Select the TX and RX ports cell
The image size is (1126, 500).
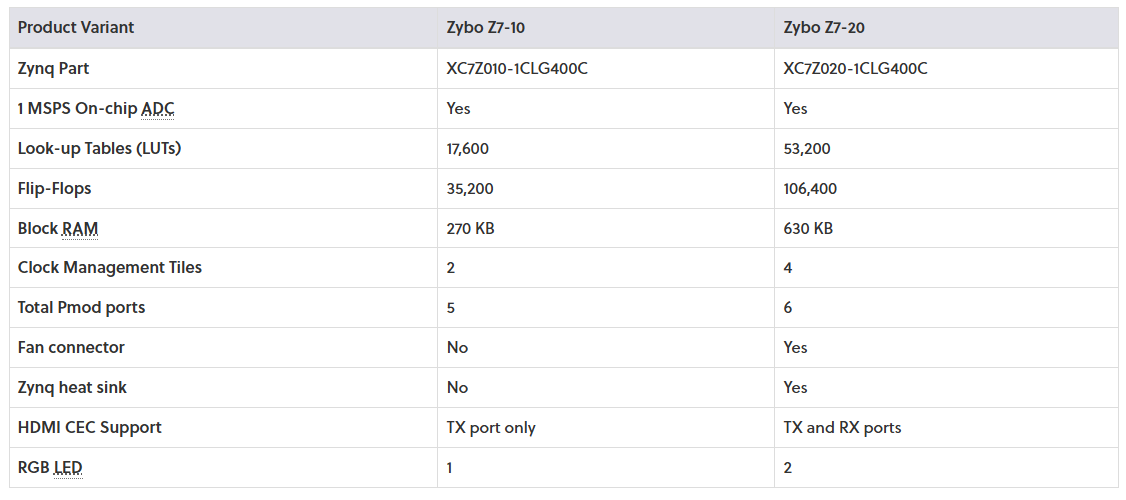point(842,427)
